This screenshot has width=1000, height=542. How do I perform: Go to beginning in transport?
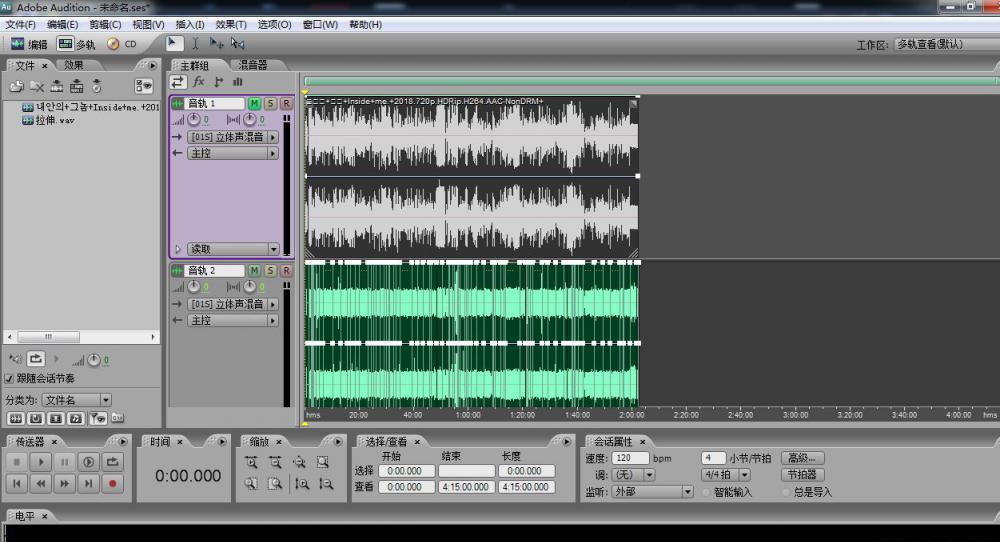click(x=17, y=483)
